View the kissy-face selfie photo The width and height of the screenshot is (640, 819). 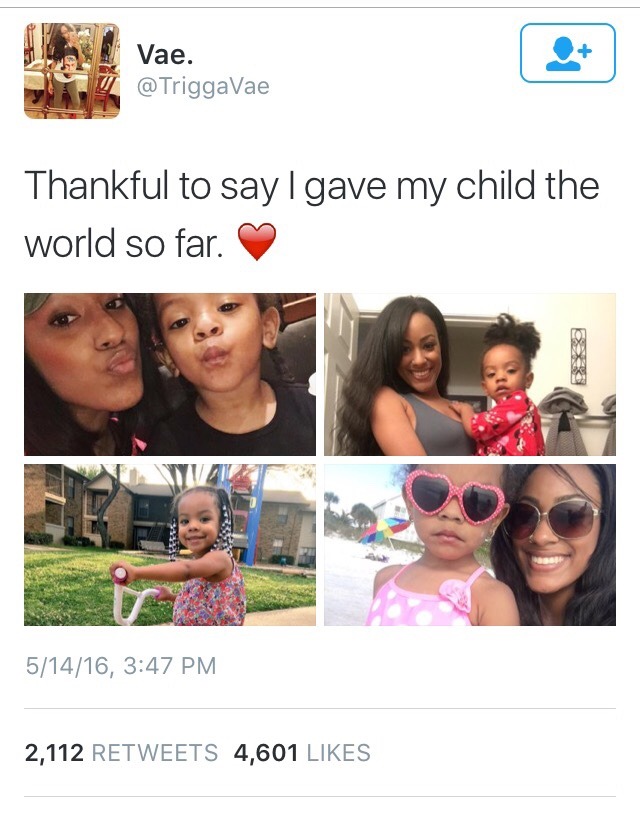(170, 374)
